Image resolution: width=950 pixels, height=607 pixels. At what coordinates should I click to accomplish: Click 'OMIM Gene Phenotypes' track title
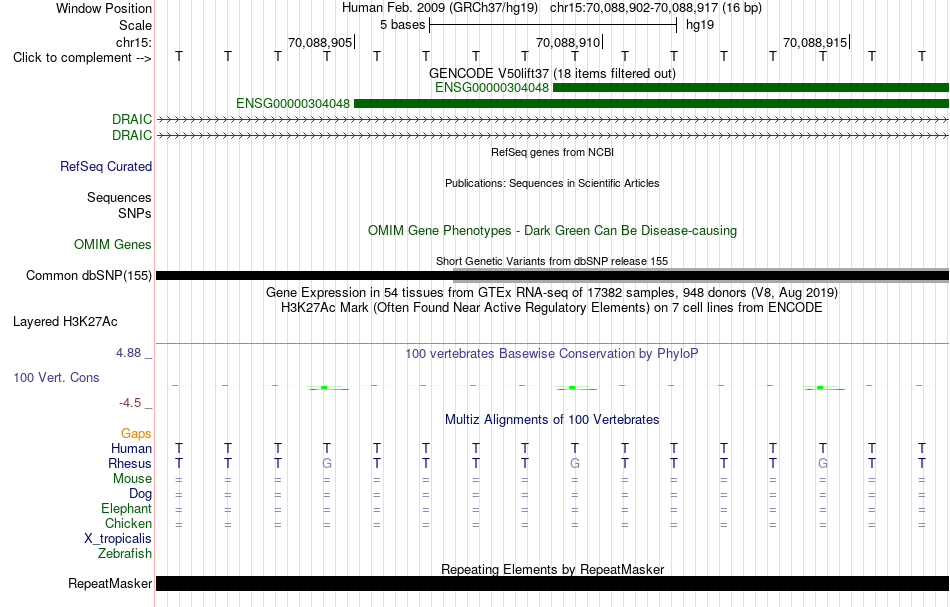point(552,231)
